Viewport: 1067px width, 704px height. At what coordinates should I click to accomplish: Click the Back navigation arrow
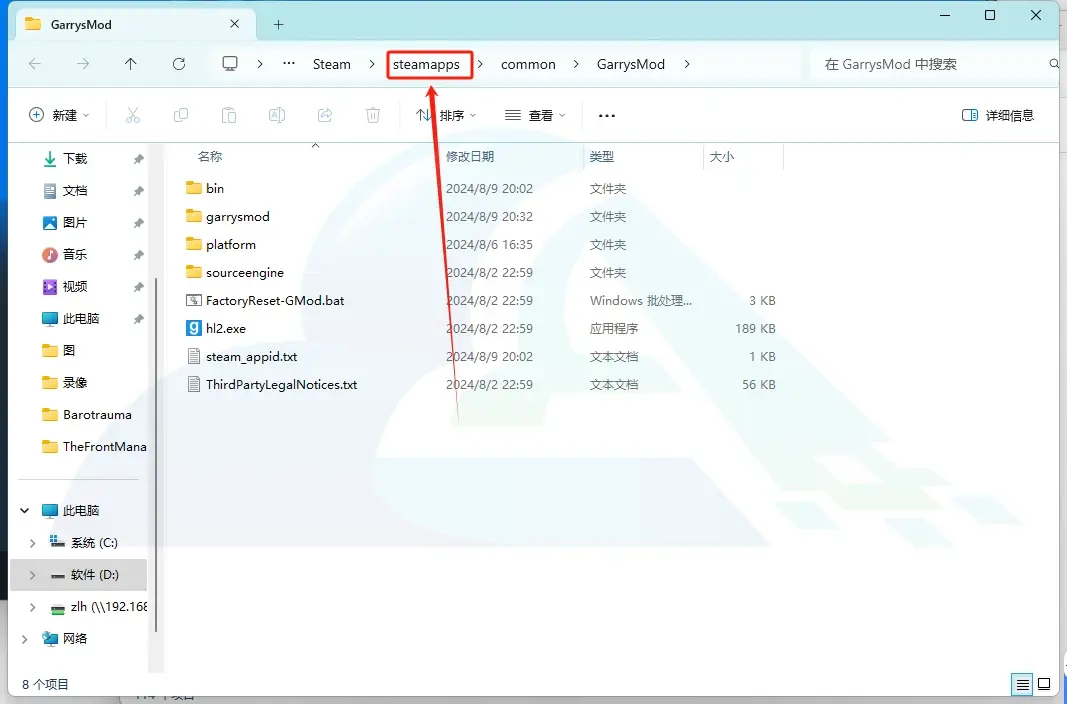tap(35, 64)
